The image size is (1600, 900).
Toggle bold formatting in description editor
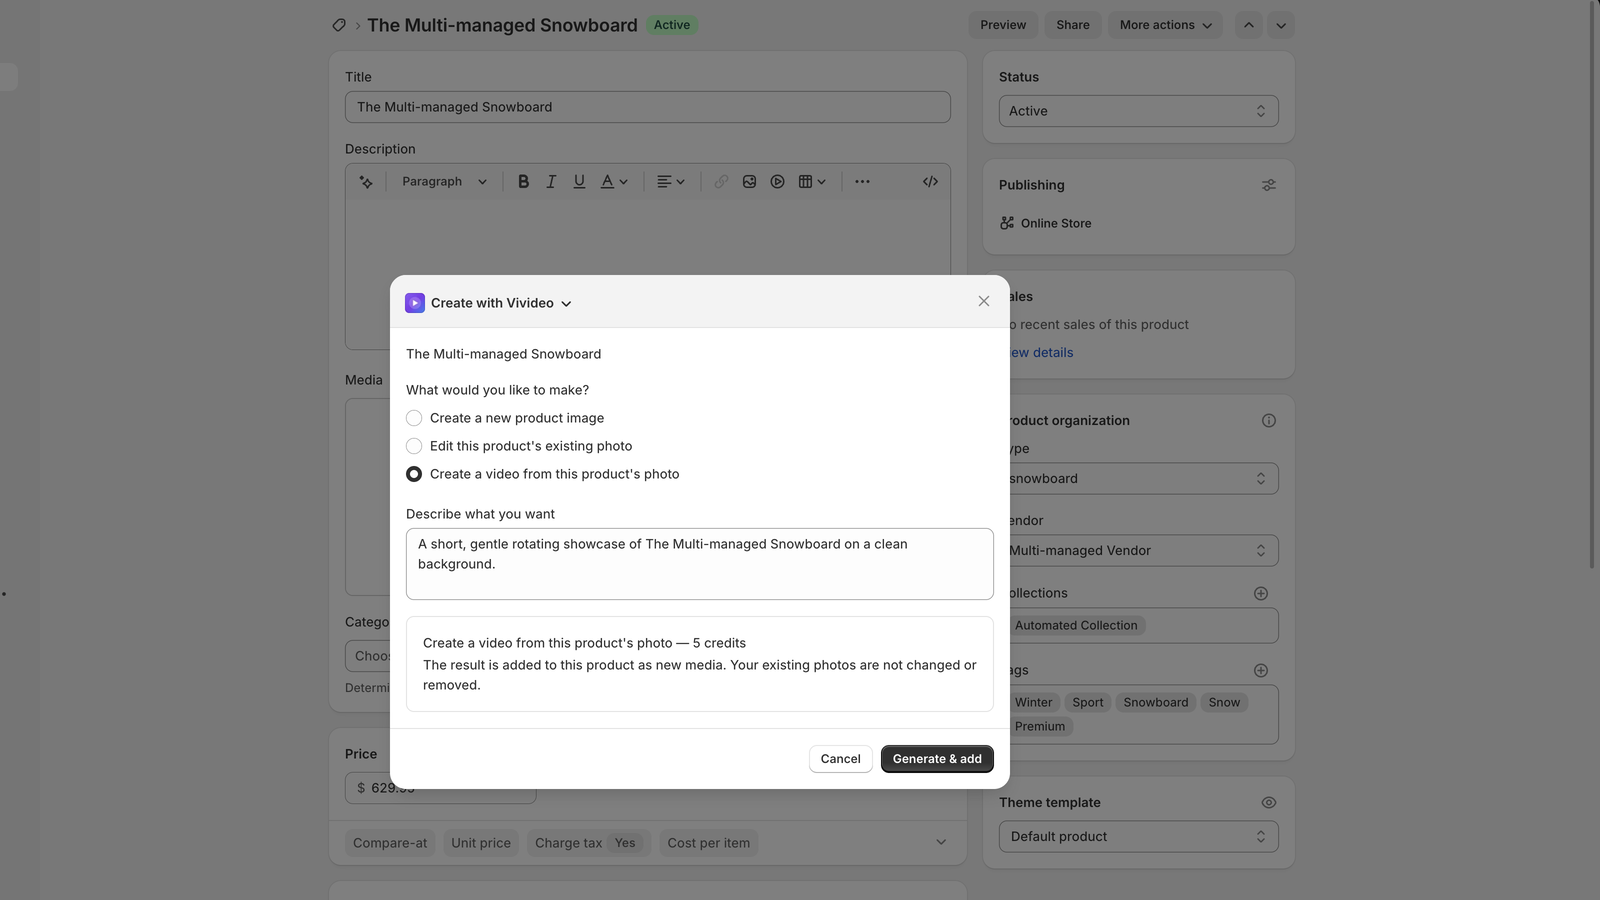pyautogui.click(x=523, y=182)
